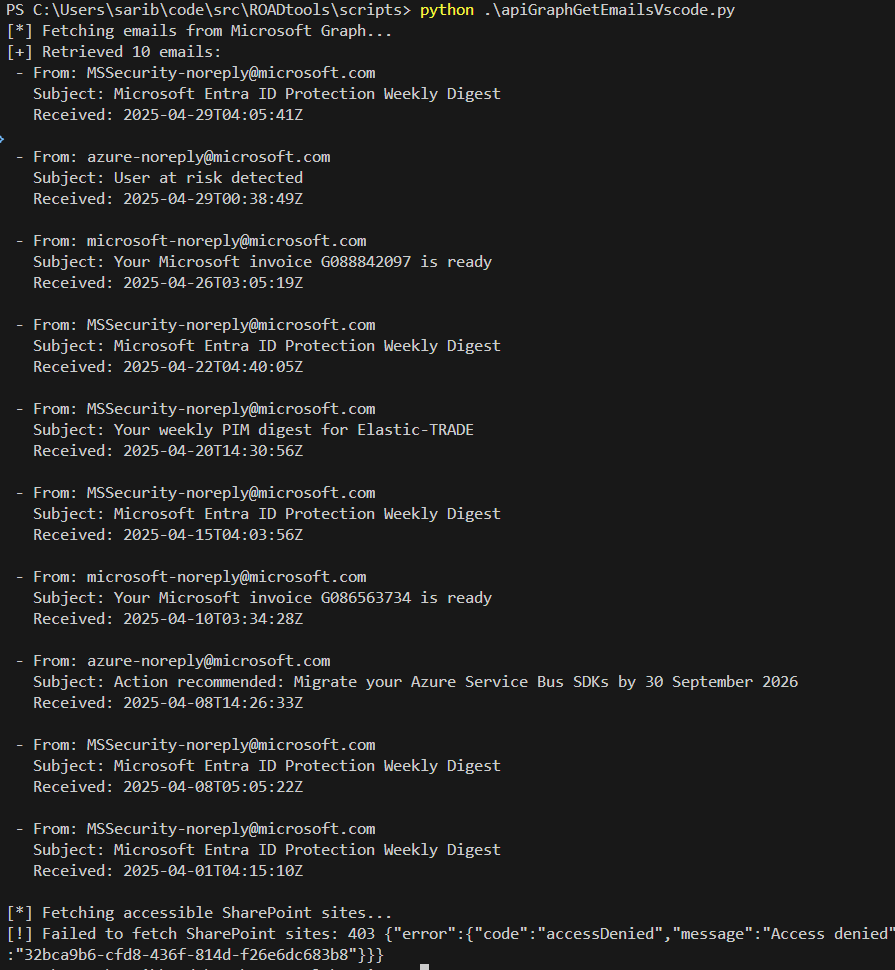Viewport: 895px width, 970px height.
Task: Select the 'User at risk detected' subject
Action: tap(208, 178)
